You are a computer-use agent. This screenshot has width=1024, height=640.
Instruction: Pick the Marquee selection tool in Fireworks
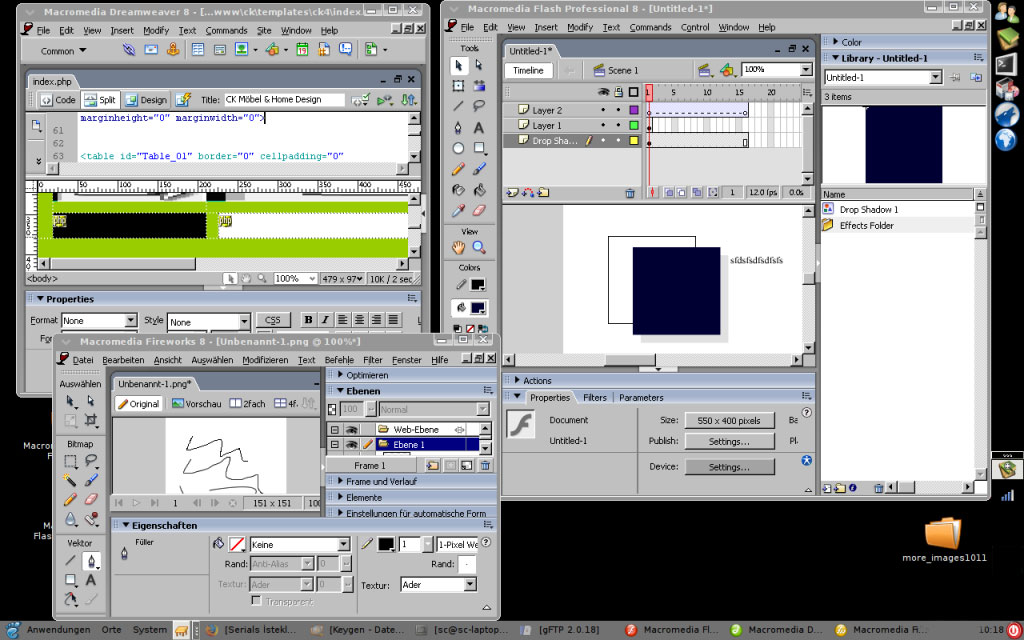71,460
